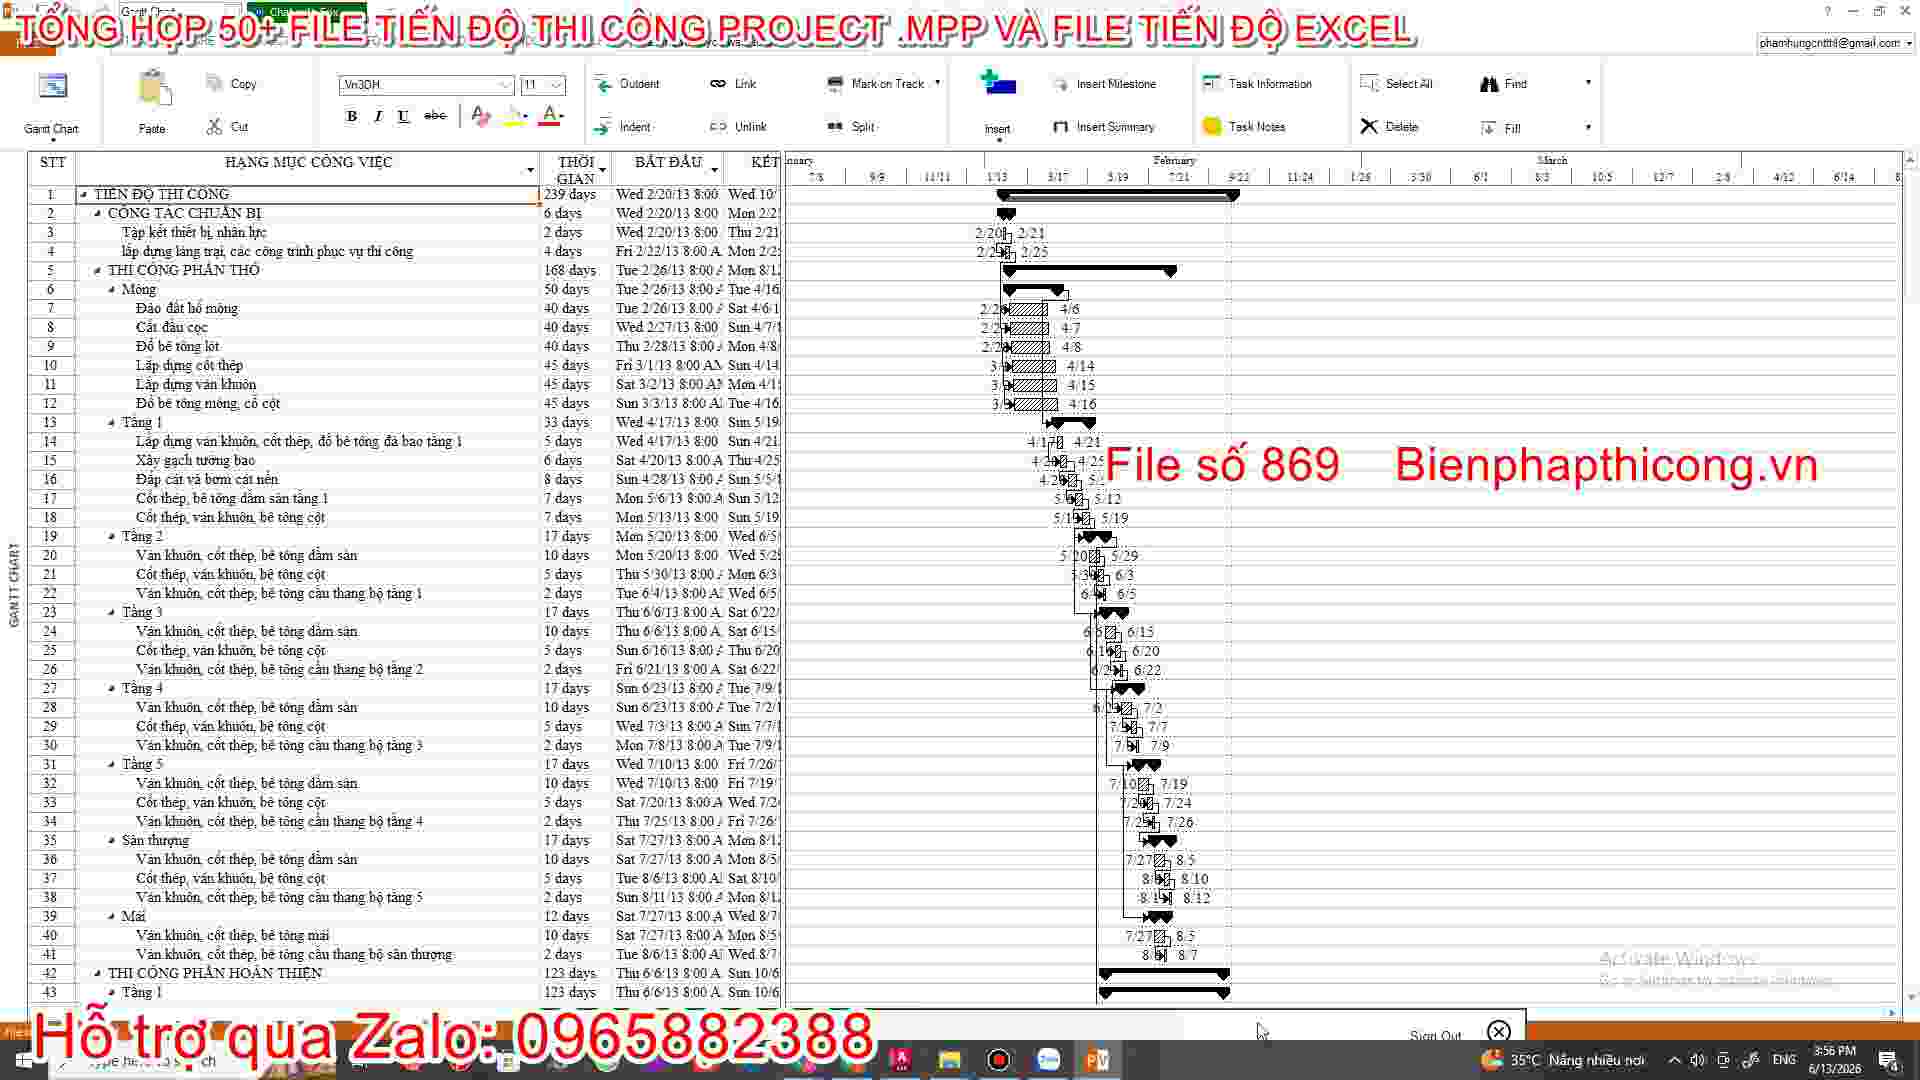Collapse the Mái subtask group
1920x1080 pixels.
pos(112,917)
